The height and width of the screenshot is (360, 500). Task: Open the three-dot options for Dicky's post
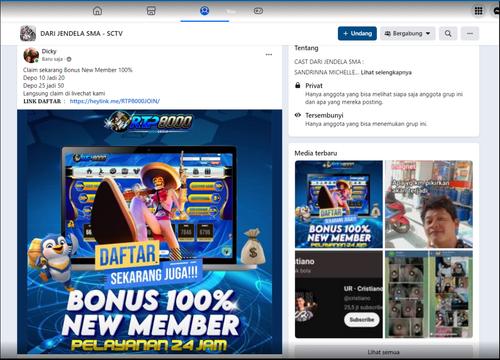(269, 55)
